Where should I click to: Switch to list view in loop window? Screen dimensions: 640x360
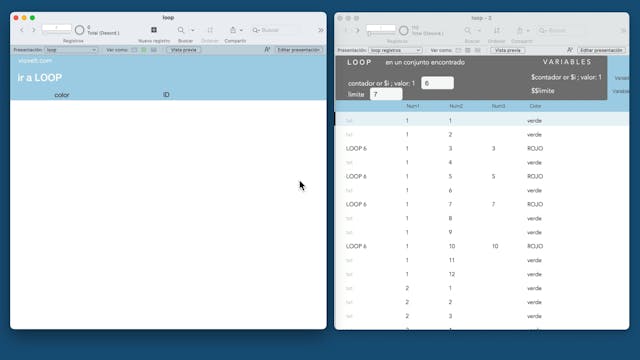click(x=144, y=50)
